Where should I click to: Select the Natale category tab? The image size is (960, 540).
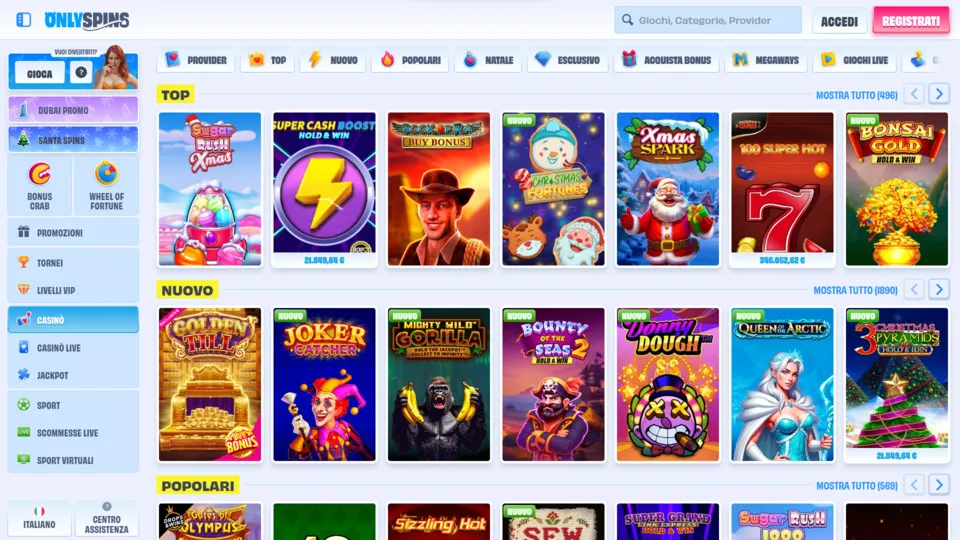point(488,60)
